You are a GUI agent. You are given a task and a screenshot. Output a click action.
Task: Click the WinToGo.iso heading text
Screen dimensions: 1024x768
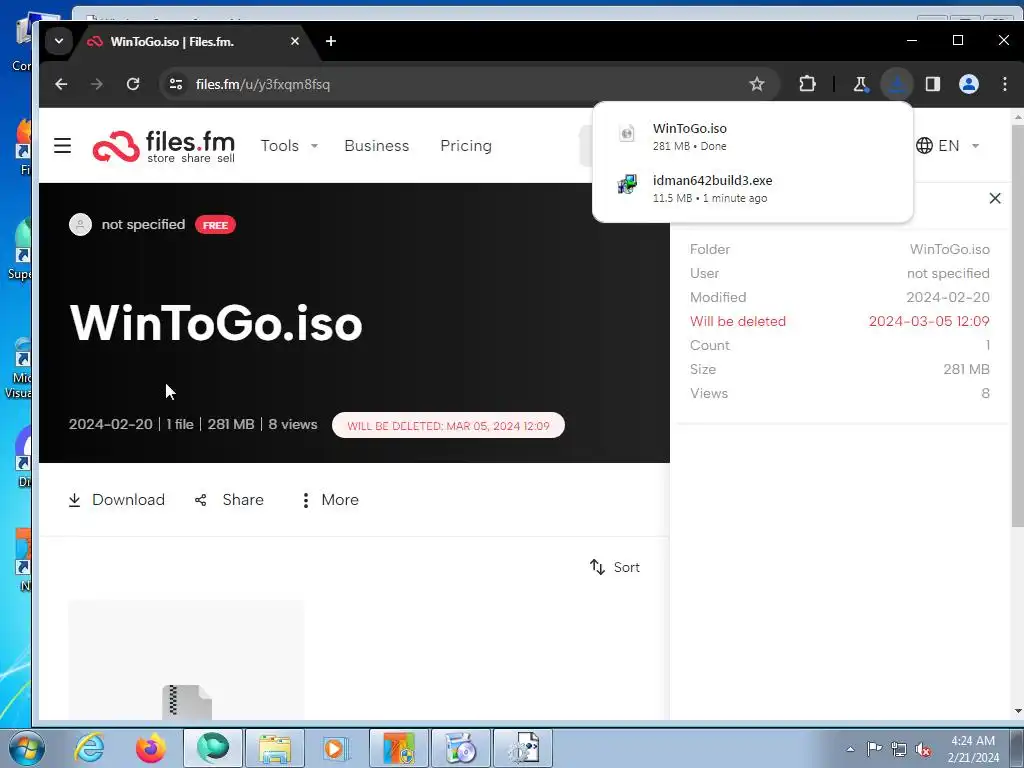[216, 323]
